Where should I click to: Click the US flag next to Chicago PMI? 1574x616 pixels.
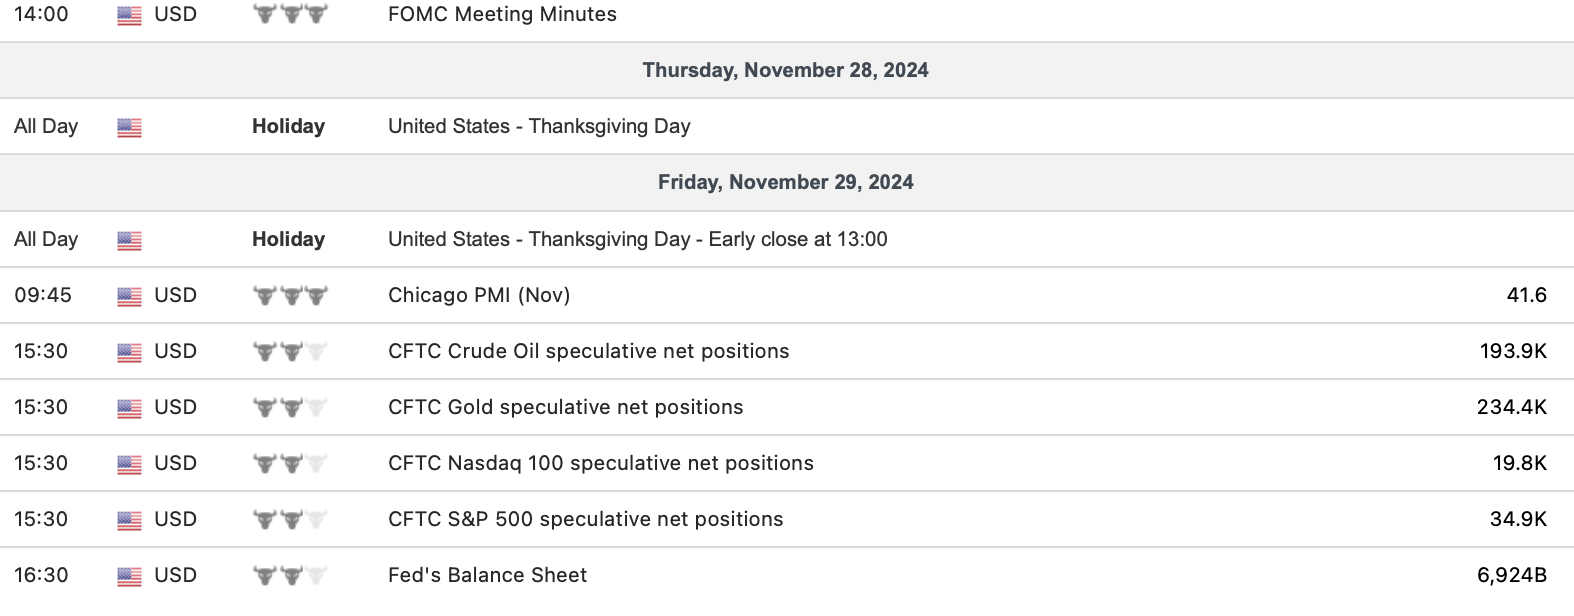coord(129,296)
